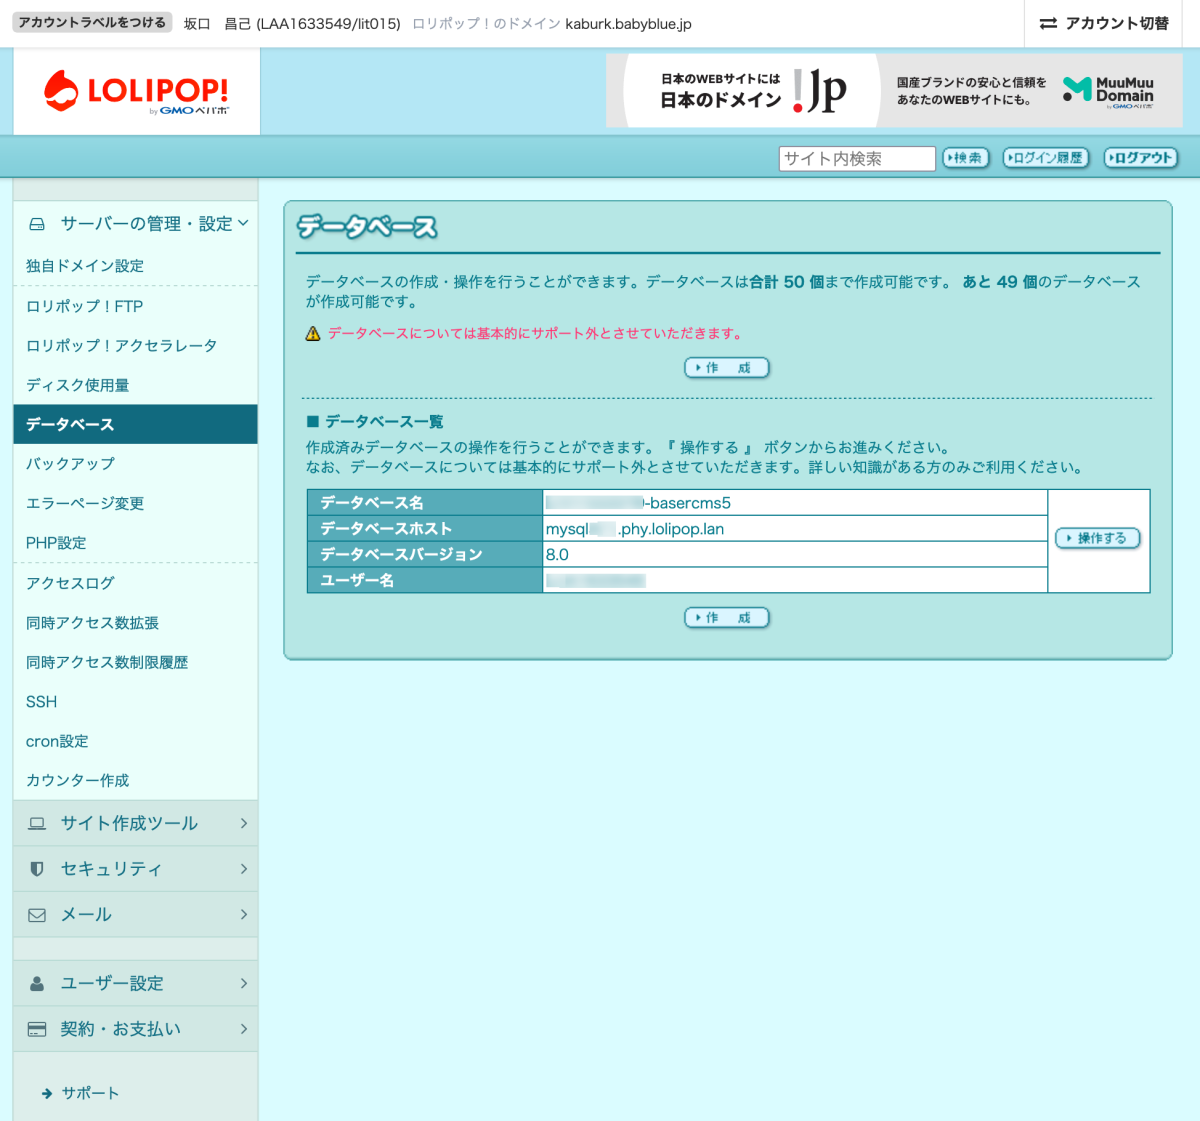Expand the セキュリティ menu arrow
The width and height of the screenshot is (1200, 1121).
pos(243,869)
